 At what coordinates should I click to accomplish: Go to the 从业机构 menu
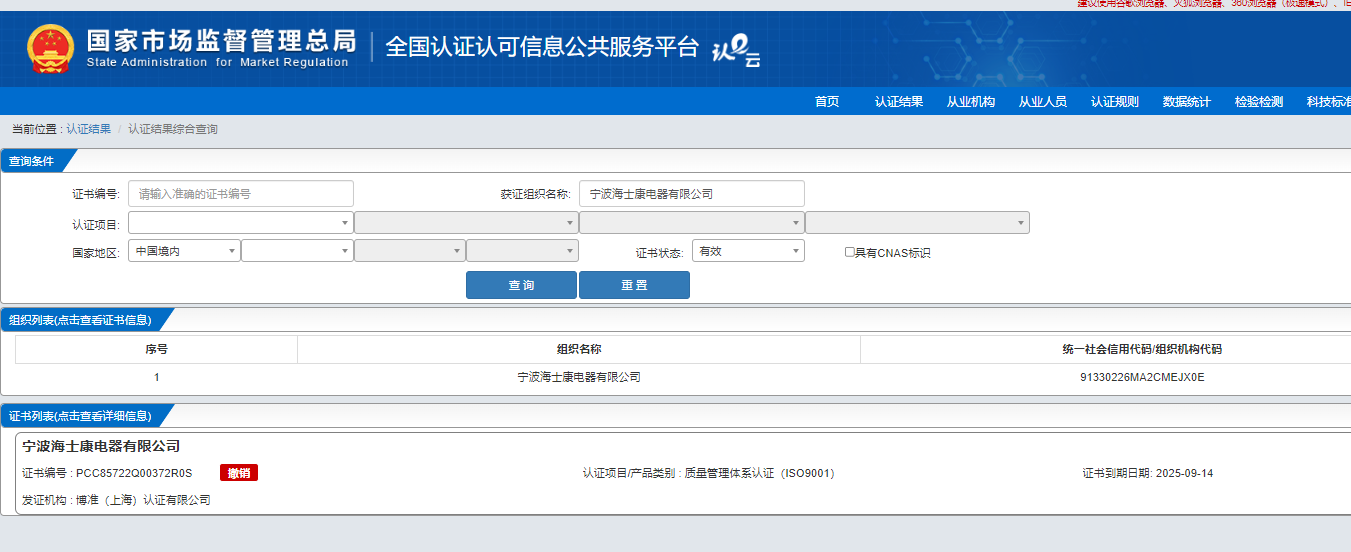pos(971,102)
